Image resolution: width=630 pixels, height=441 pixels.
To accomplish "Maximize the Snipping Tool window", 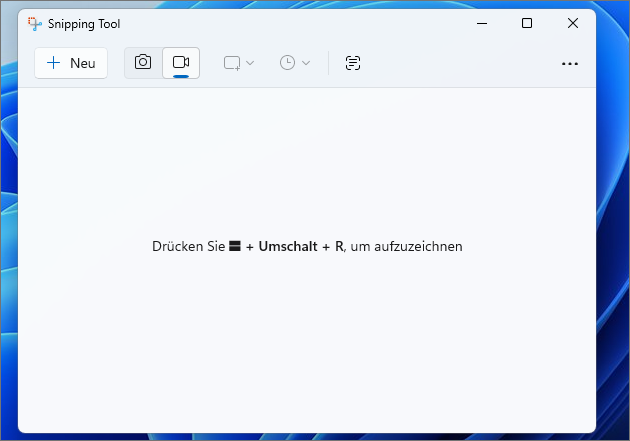I will (x=527, y=23).
